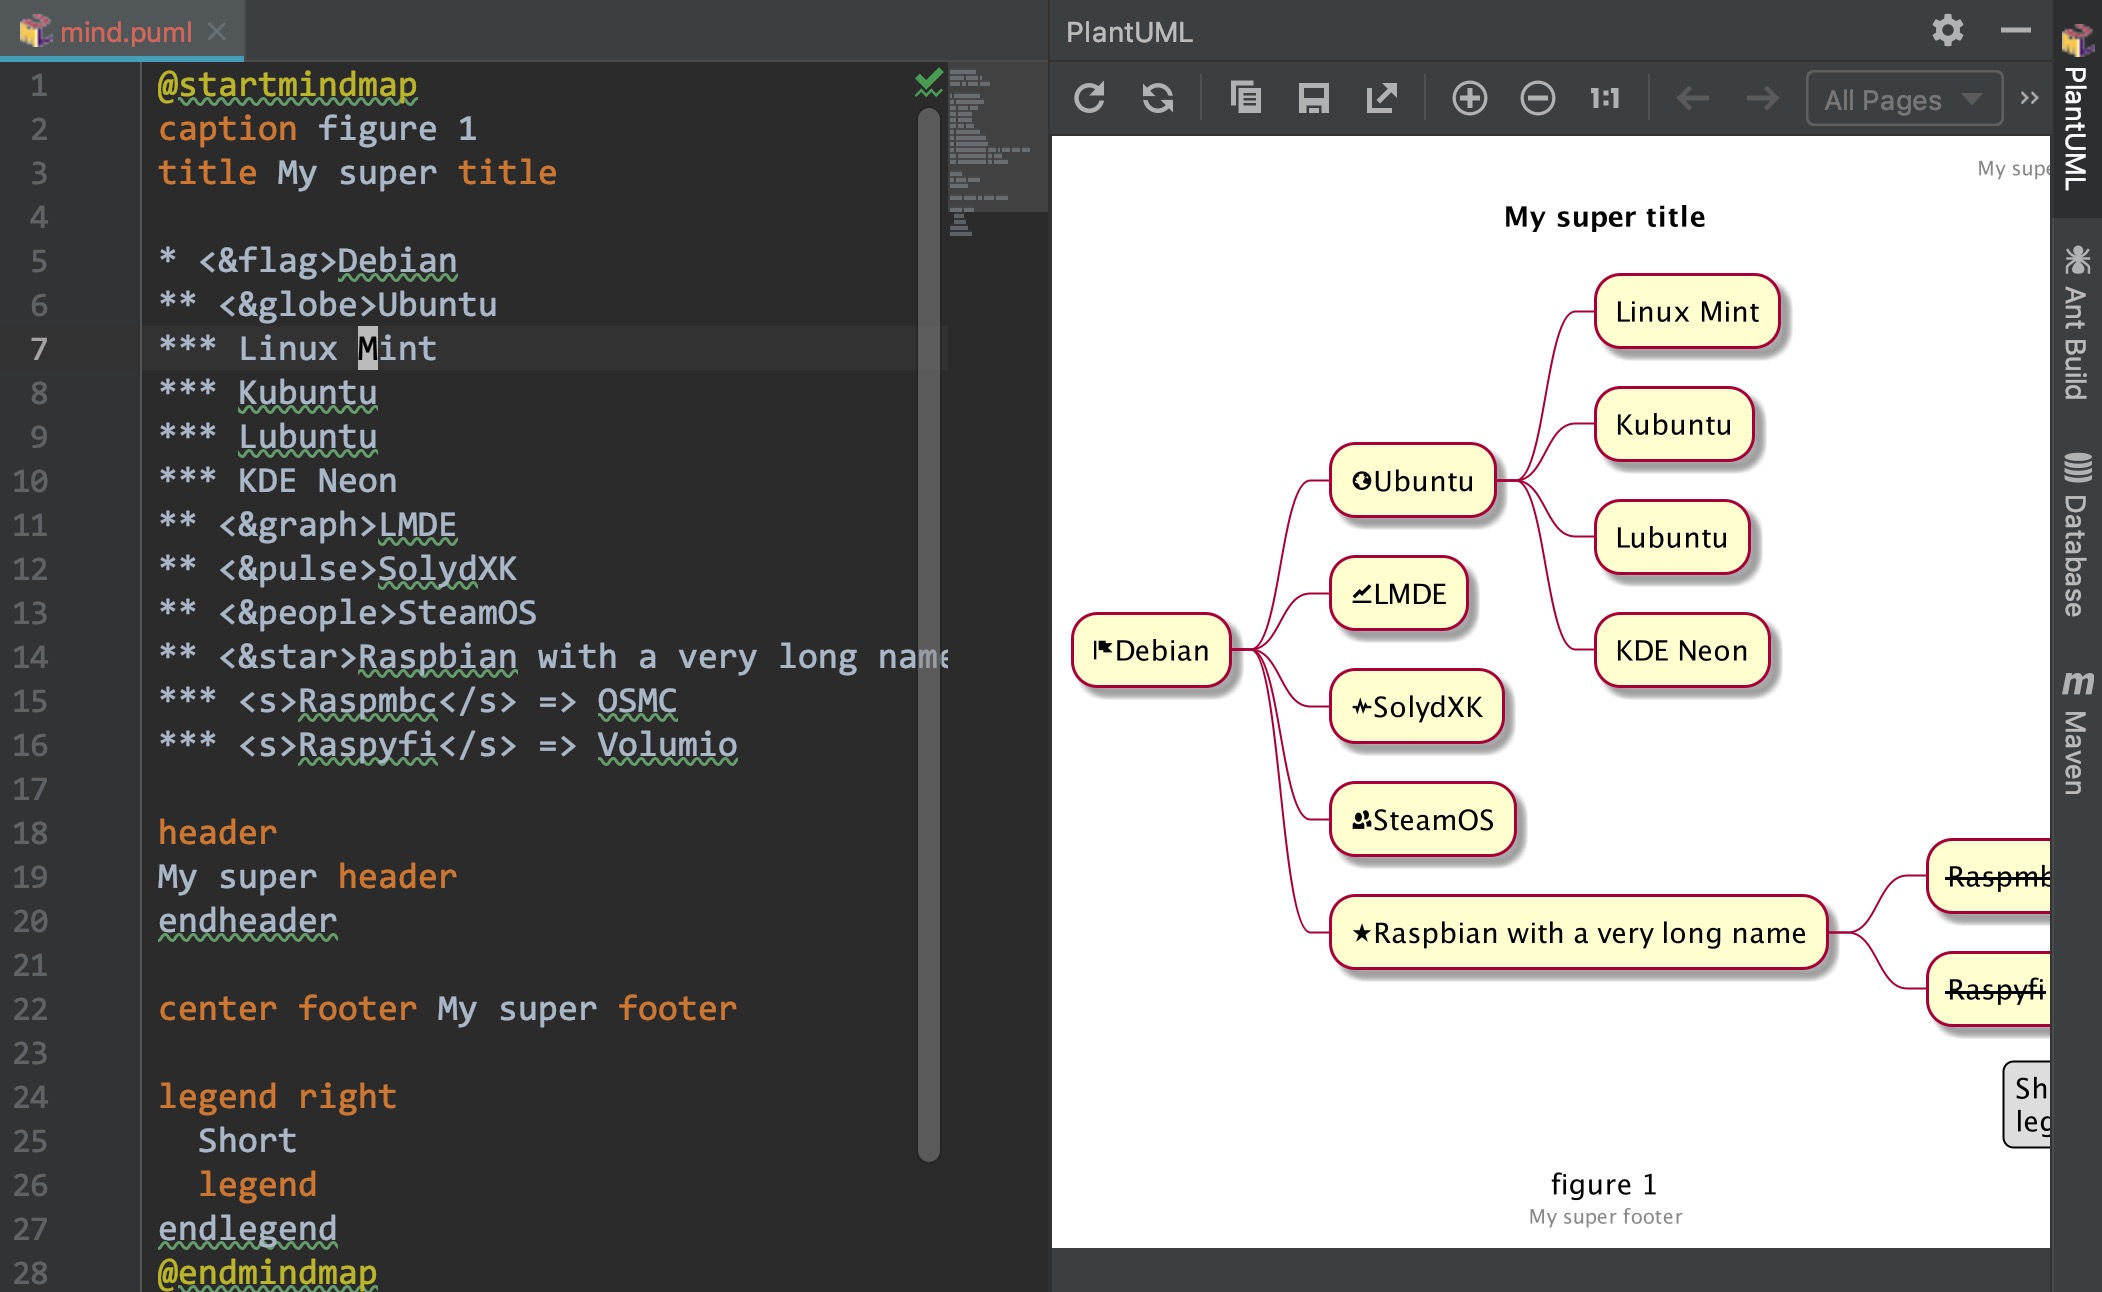The width and height of the screenshot is (2102, 1292).
Task: Close the mind.puml tab
Action: click(x=217, y=32)
